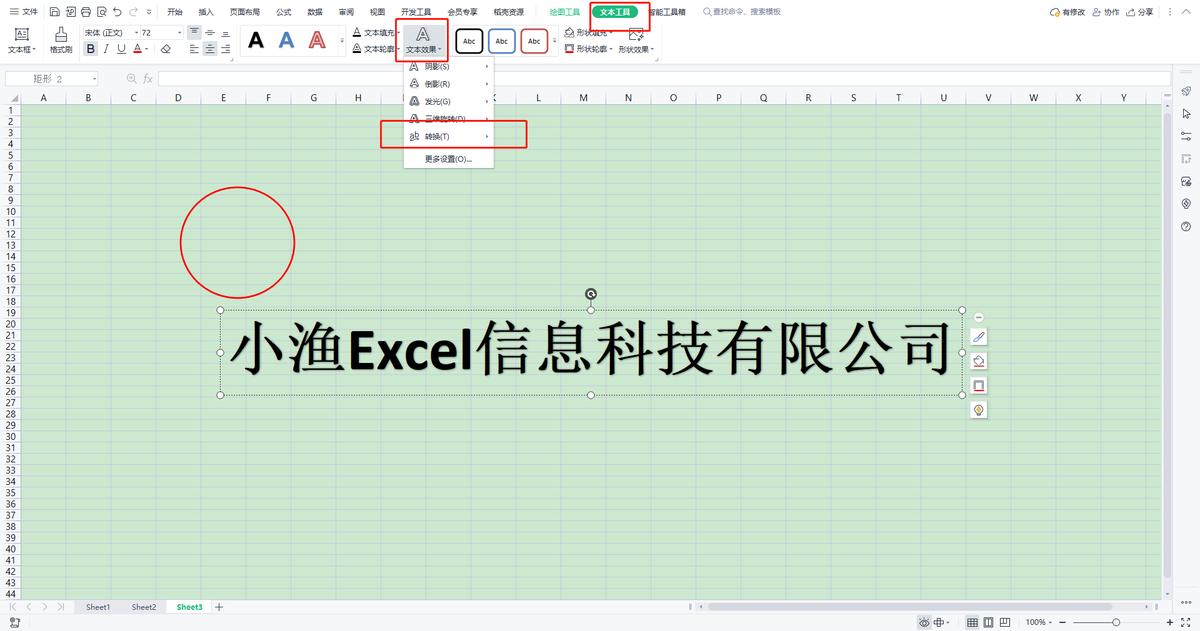Screen dimensions: 1200x631
Task: Toggle bold formatting on selected text
Action: tap(90, 48)
